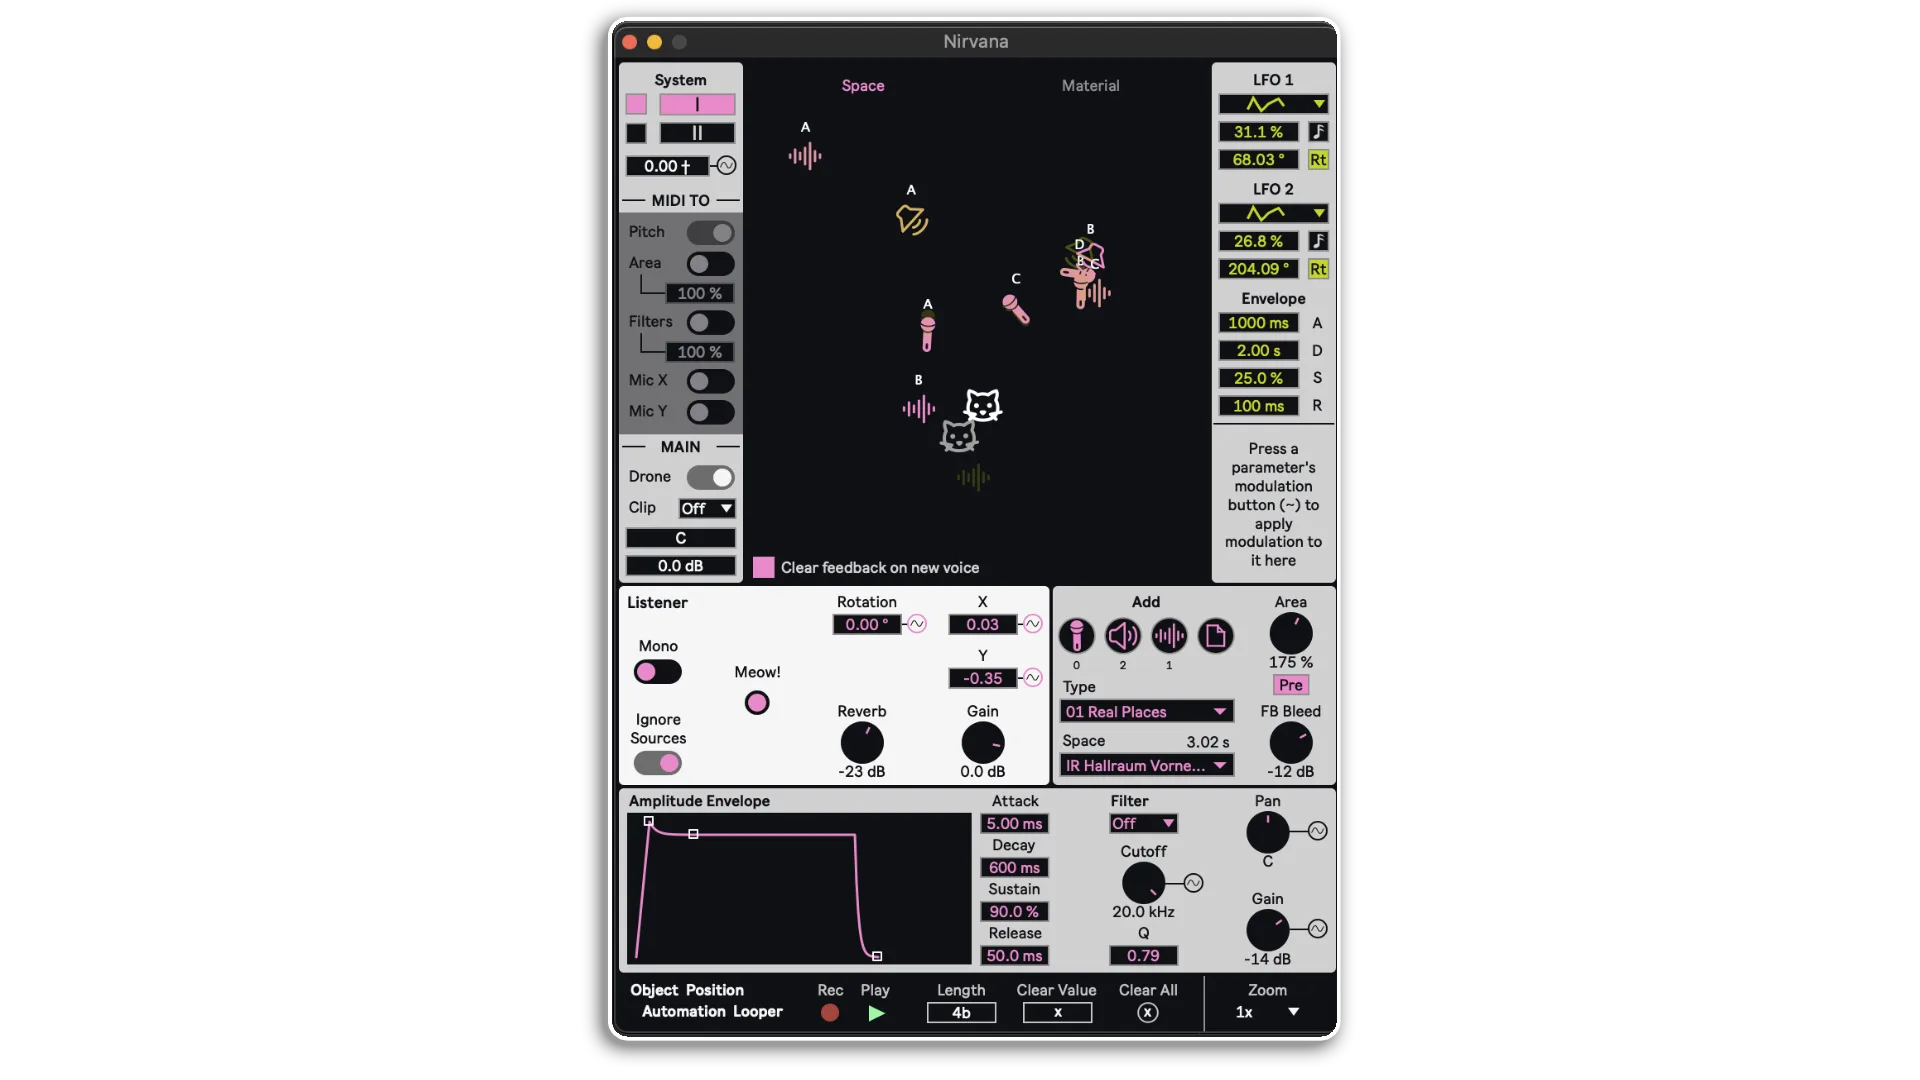Switch to the Space tab
The width and height of the screenshot is (1920, 1080).
863,86
